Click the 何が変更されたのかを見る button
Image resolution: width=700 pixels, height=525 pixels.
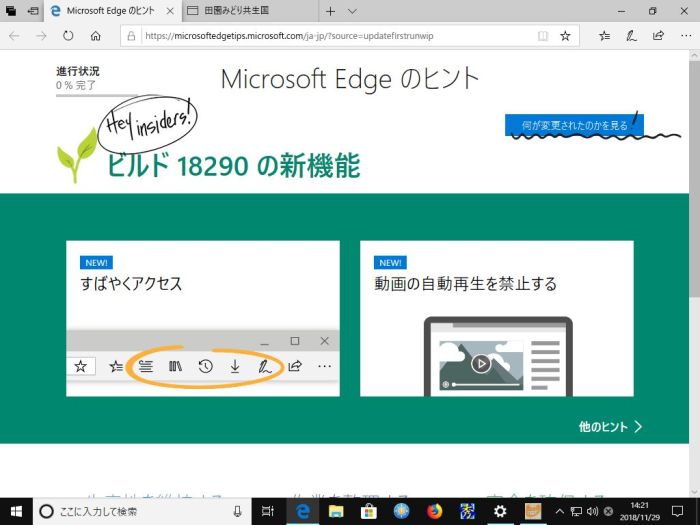coord(574,126)
